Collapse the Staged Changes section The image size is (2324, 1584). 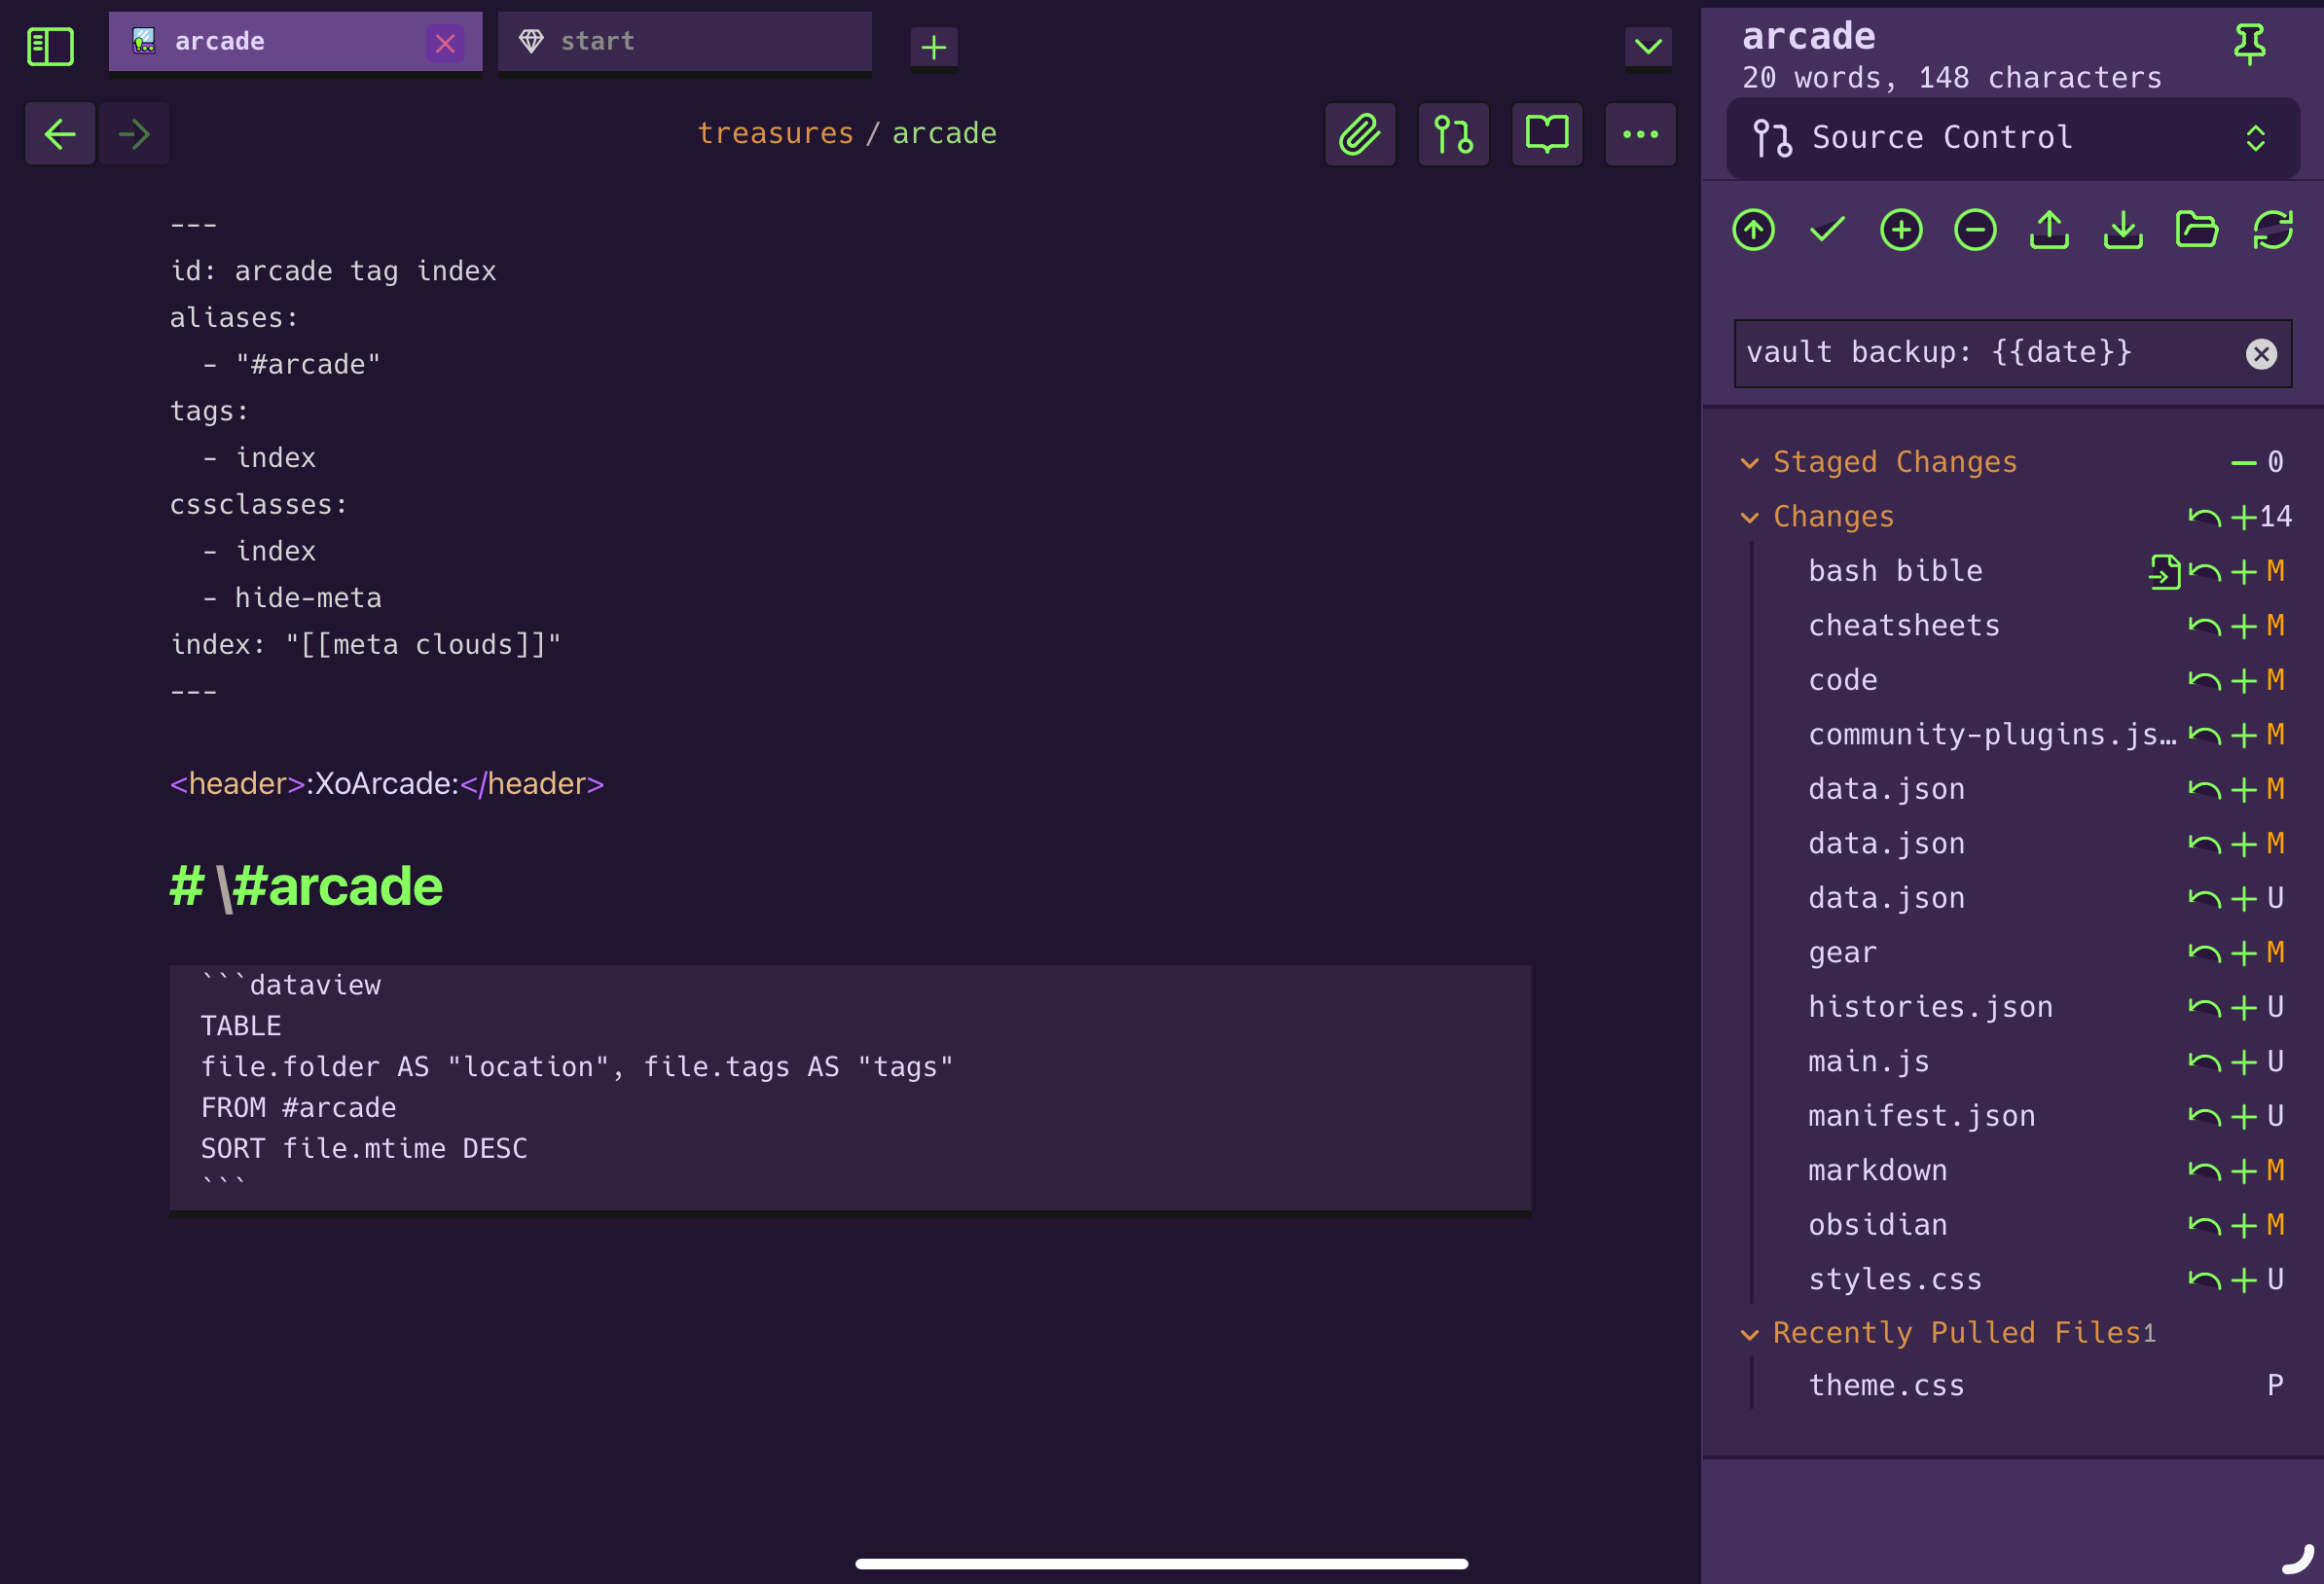coord(1749,463)
